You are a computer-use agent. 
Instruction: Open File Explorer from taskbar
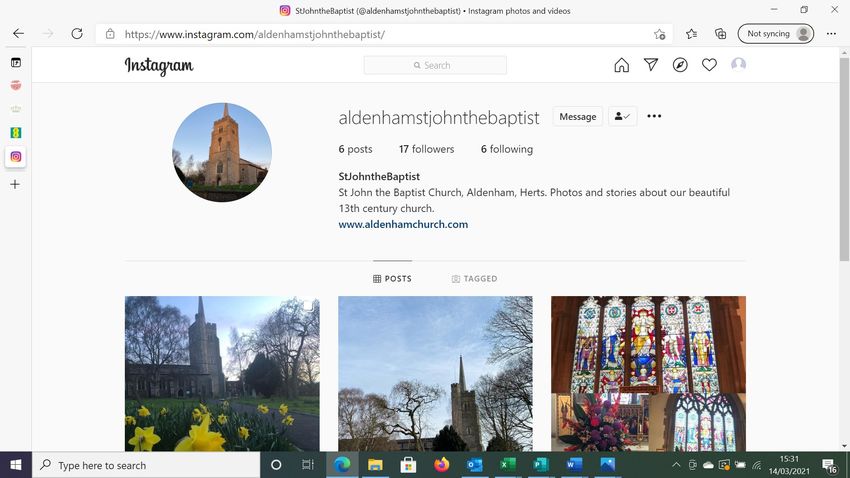click(x=375, y=465)
